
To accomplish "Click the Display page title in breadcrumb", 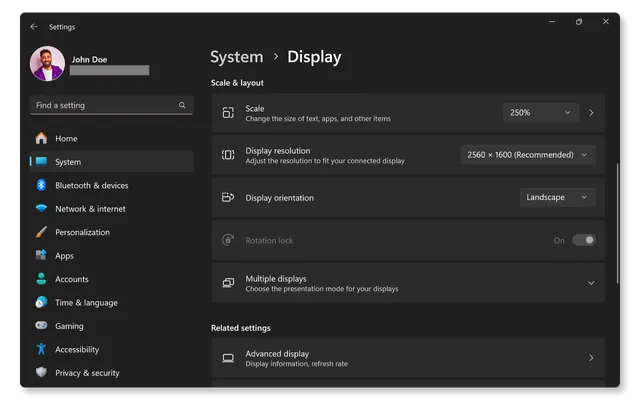I will coord(314,57).
